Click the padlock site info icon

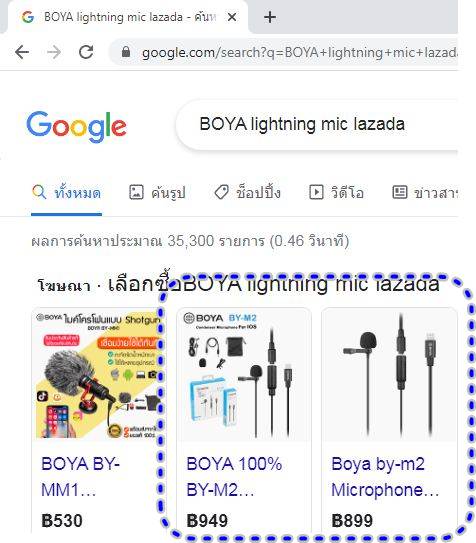coord(126,52)
